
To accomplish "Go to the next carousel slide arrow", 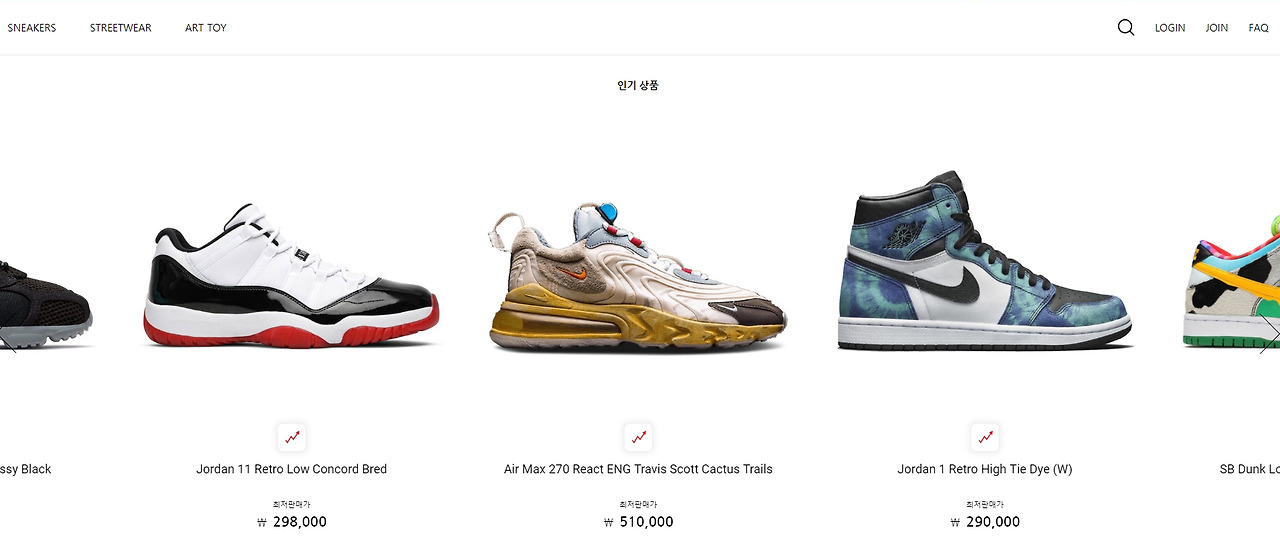I will click(x=1269, y=336).
